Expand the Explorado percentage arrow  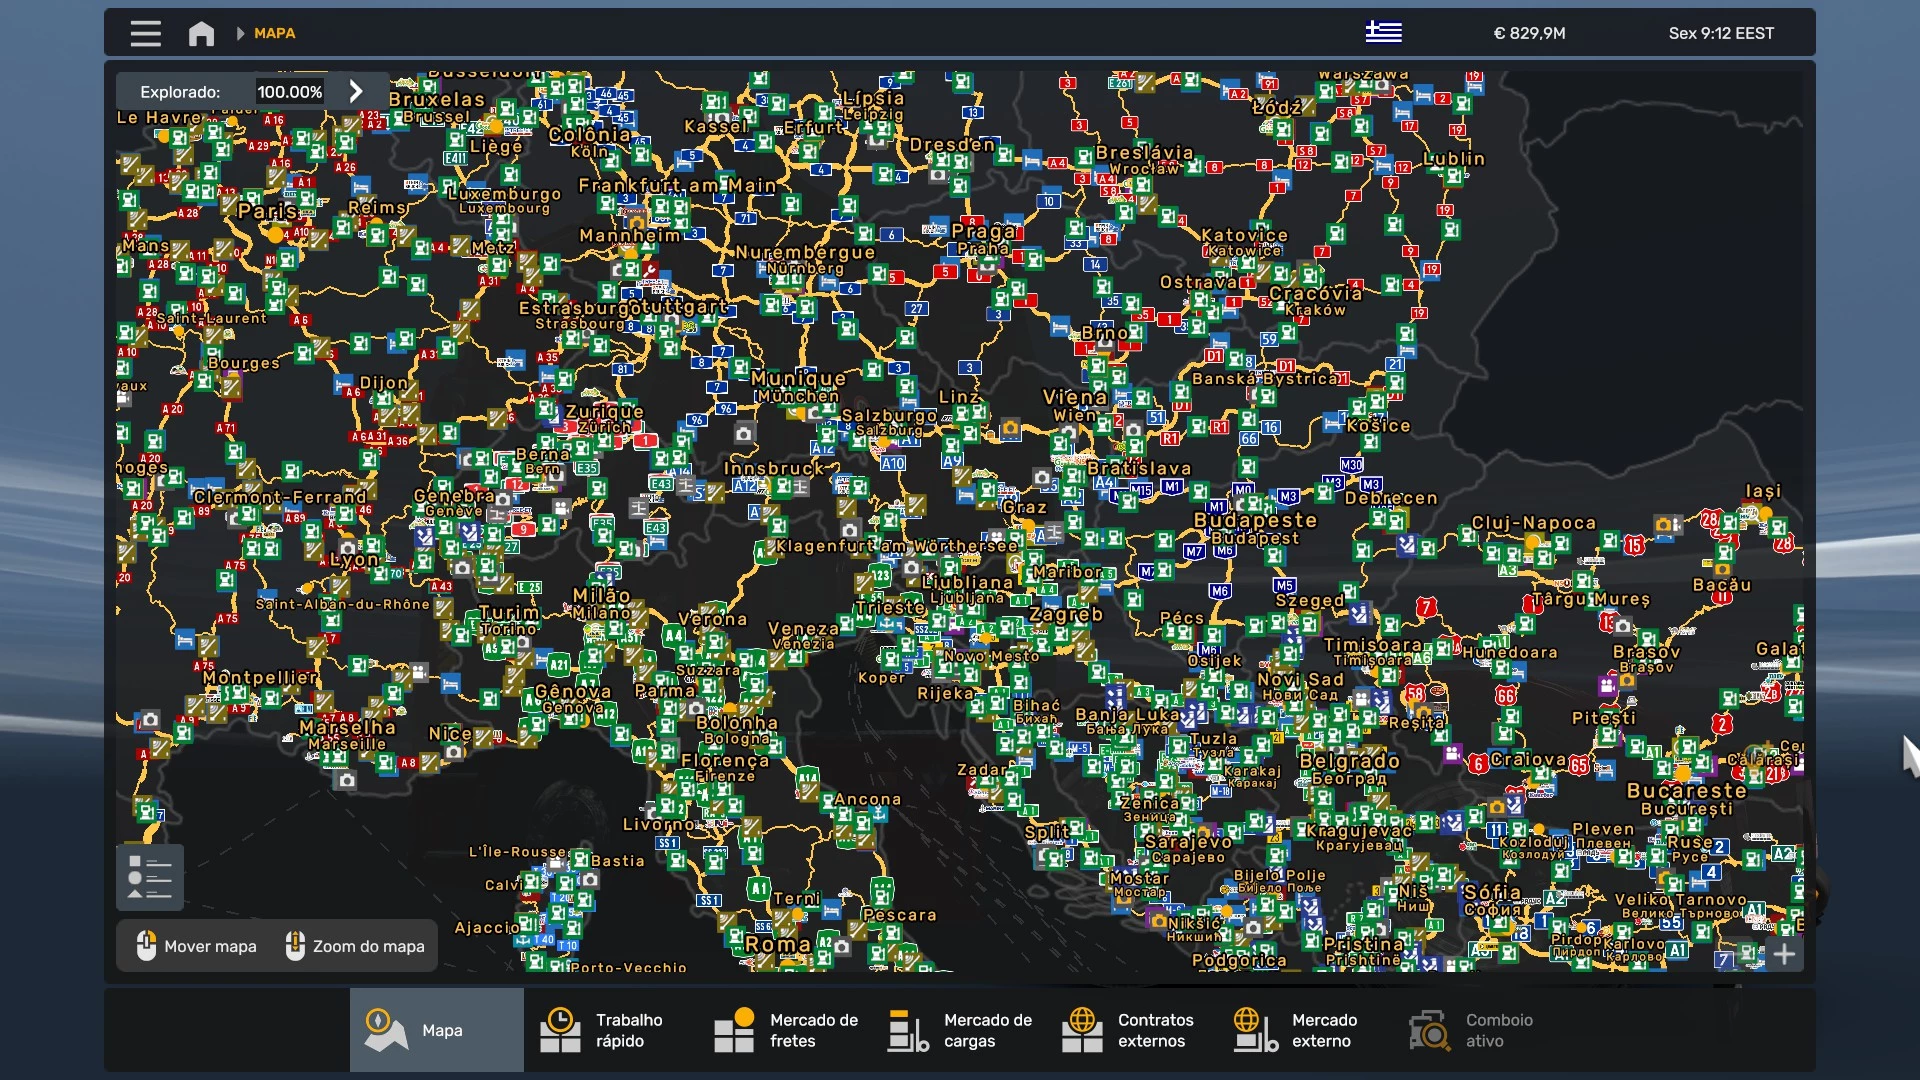pos(356,91)
